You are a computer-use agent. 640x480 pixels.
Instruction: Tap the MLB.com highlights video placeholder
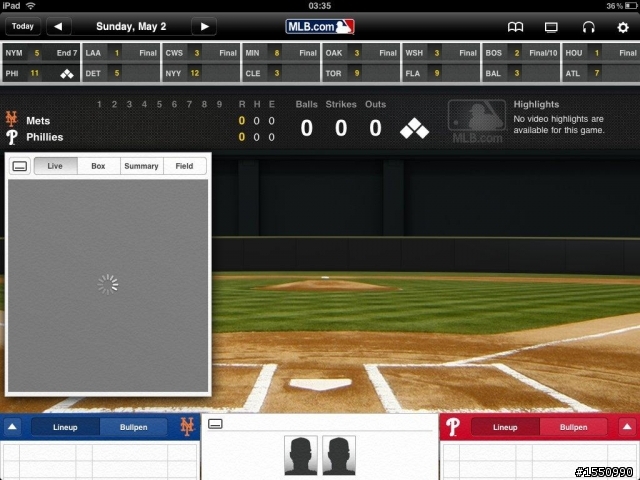coord(477,121)
